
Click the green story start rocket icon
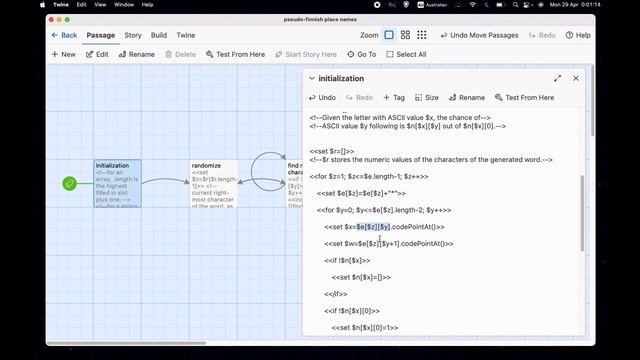69,184
